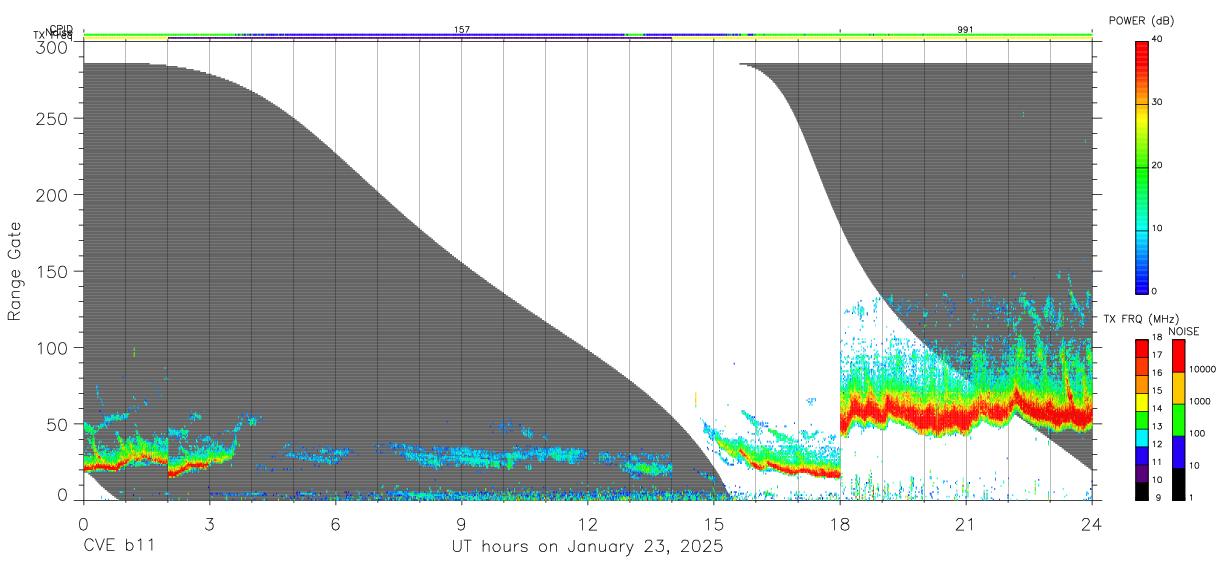Click the 18 tick label on the UT hours axis

pos(840,523)
